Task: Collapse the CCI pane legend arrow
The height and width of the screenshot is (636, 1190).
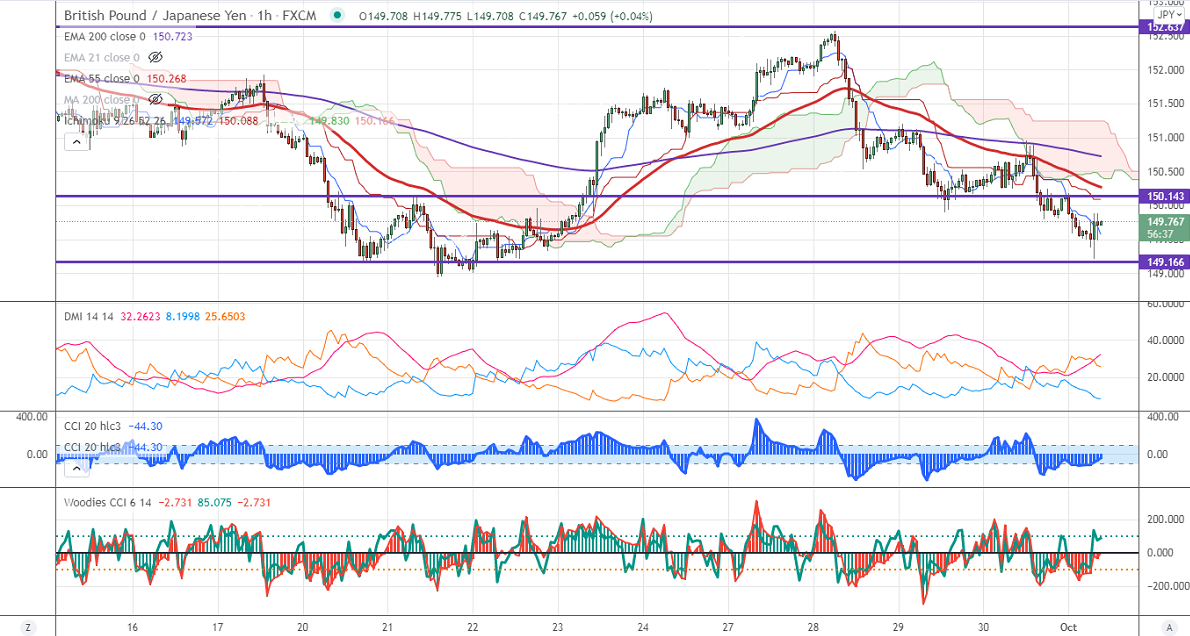Action: [77, 468]
